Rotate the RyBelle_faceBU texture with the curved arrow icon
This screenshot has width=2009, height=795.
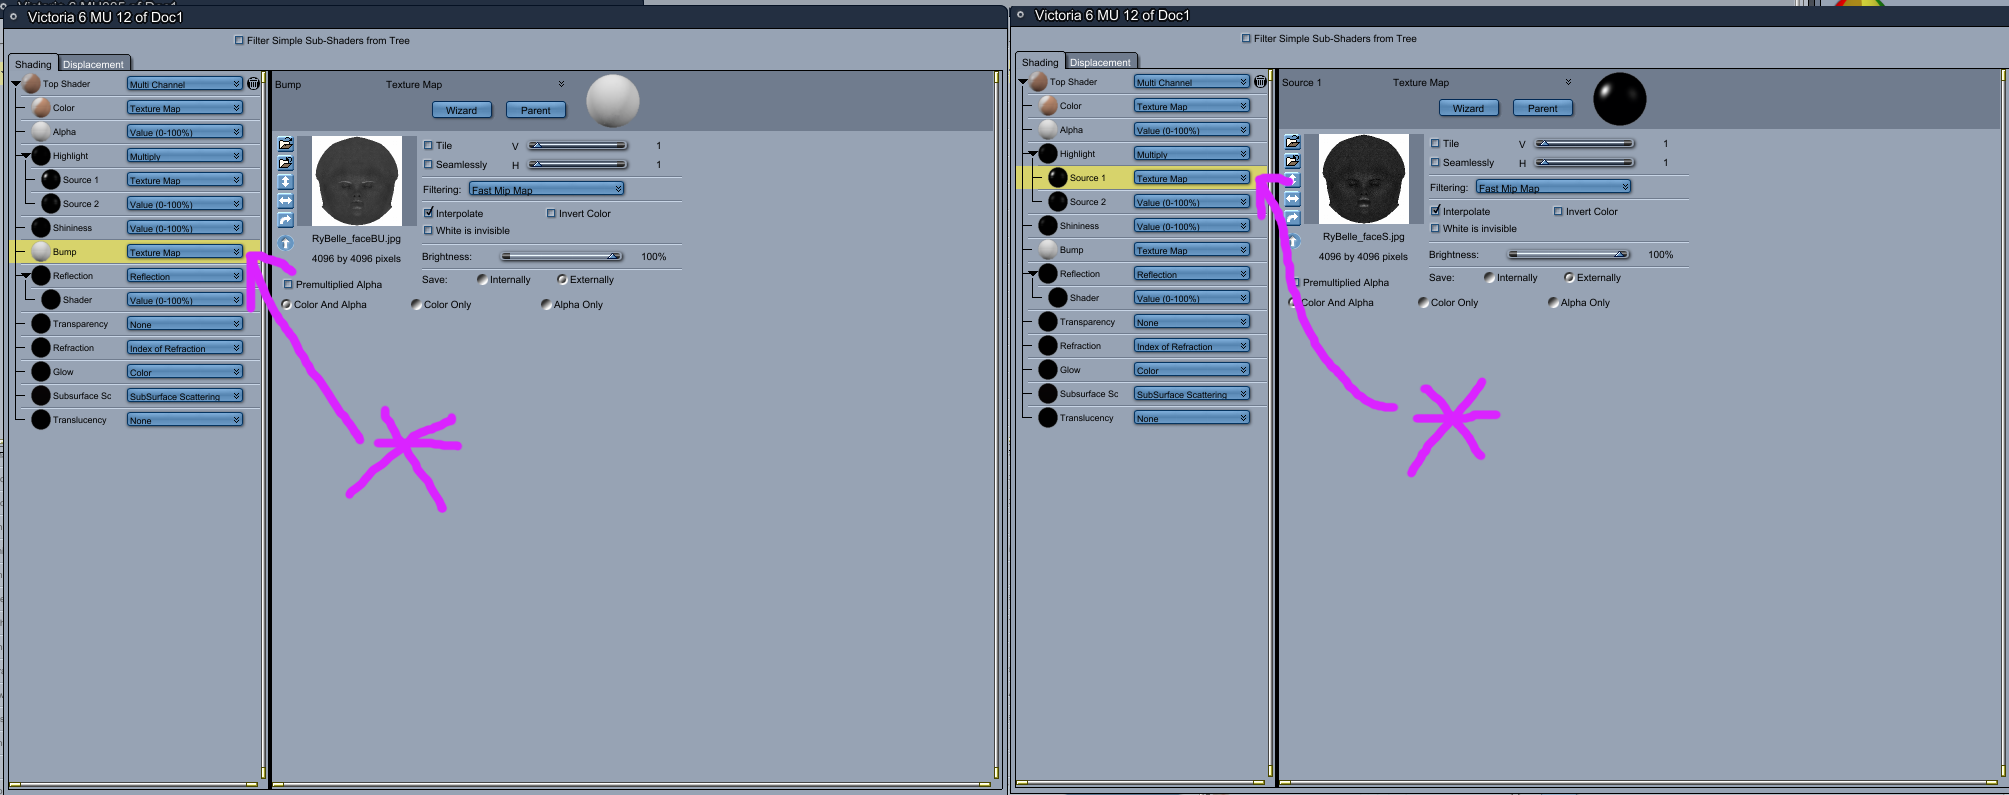point(286,220)
